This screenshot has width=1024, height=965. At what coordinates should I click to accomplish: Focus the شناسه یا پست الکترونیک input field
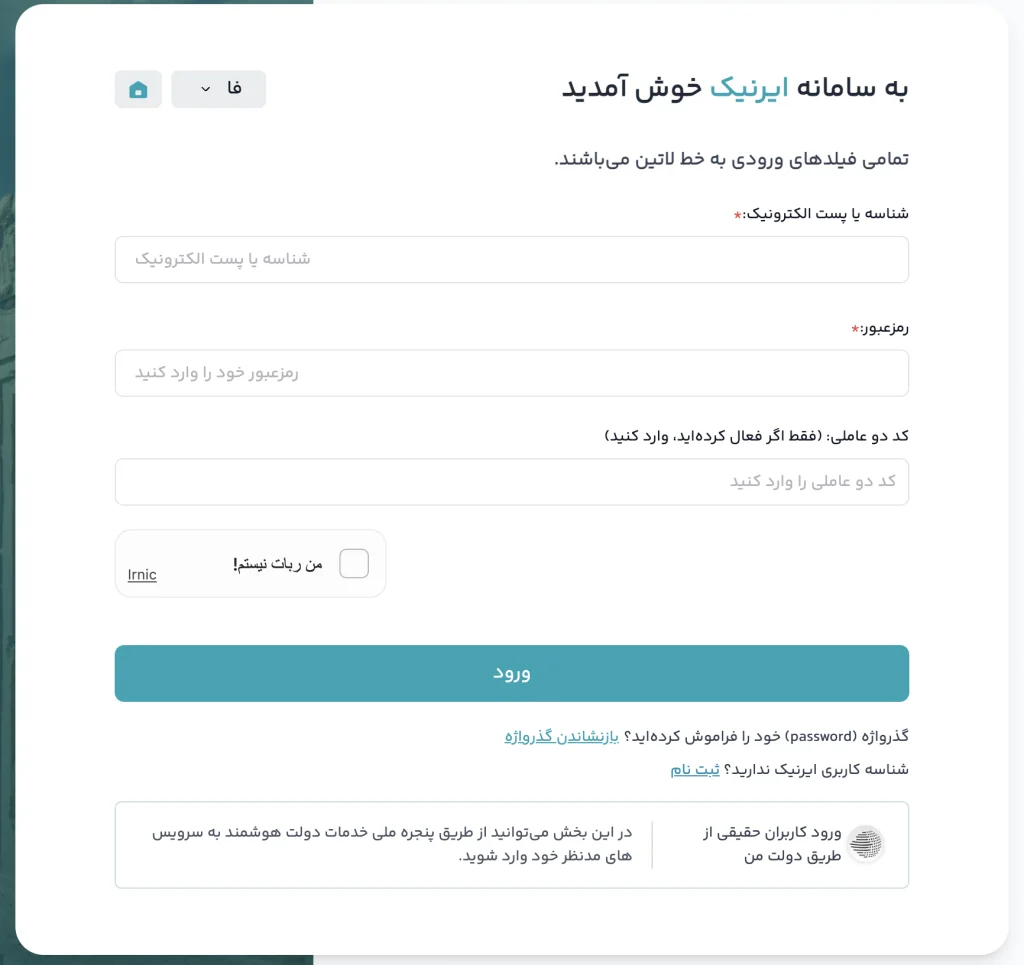[511, 259]
